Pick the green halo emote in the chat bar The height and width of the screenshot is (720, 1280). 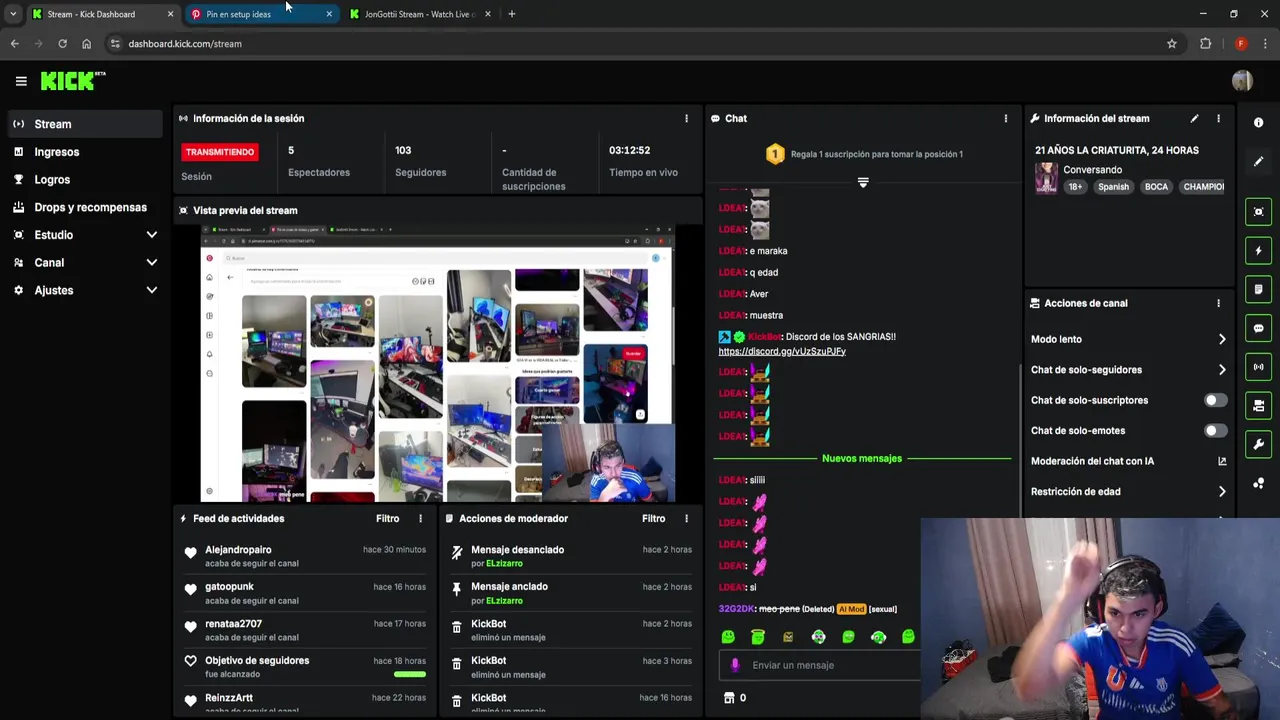(758, 637)
